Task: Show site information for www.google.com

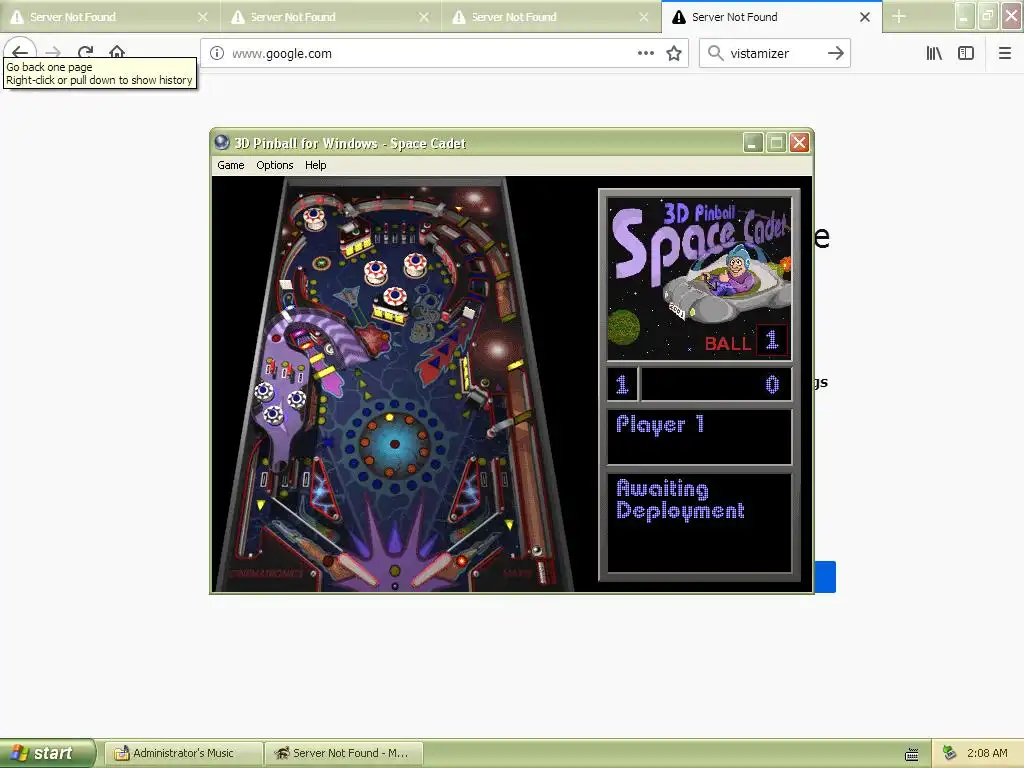Action: point(217,54)
